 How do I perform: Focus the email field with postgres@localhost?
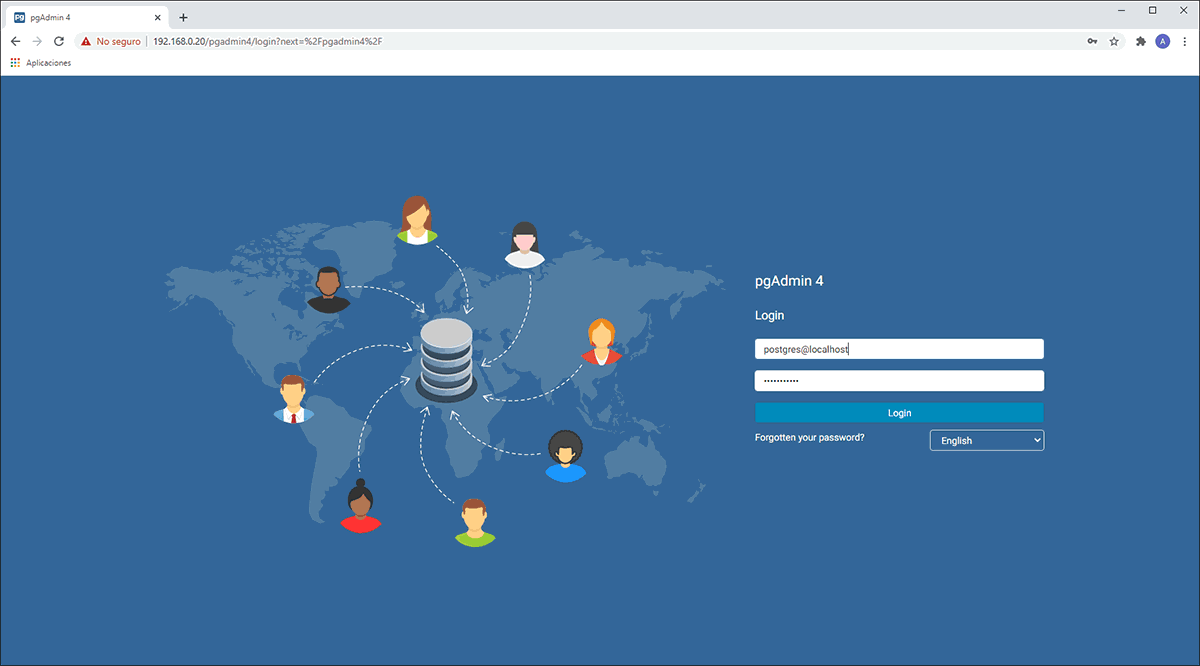pyautogui.click(x=899, y=349)
